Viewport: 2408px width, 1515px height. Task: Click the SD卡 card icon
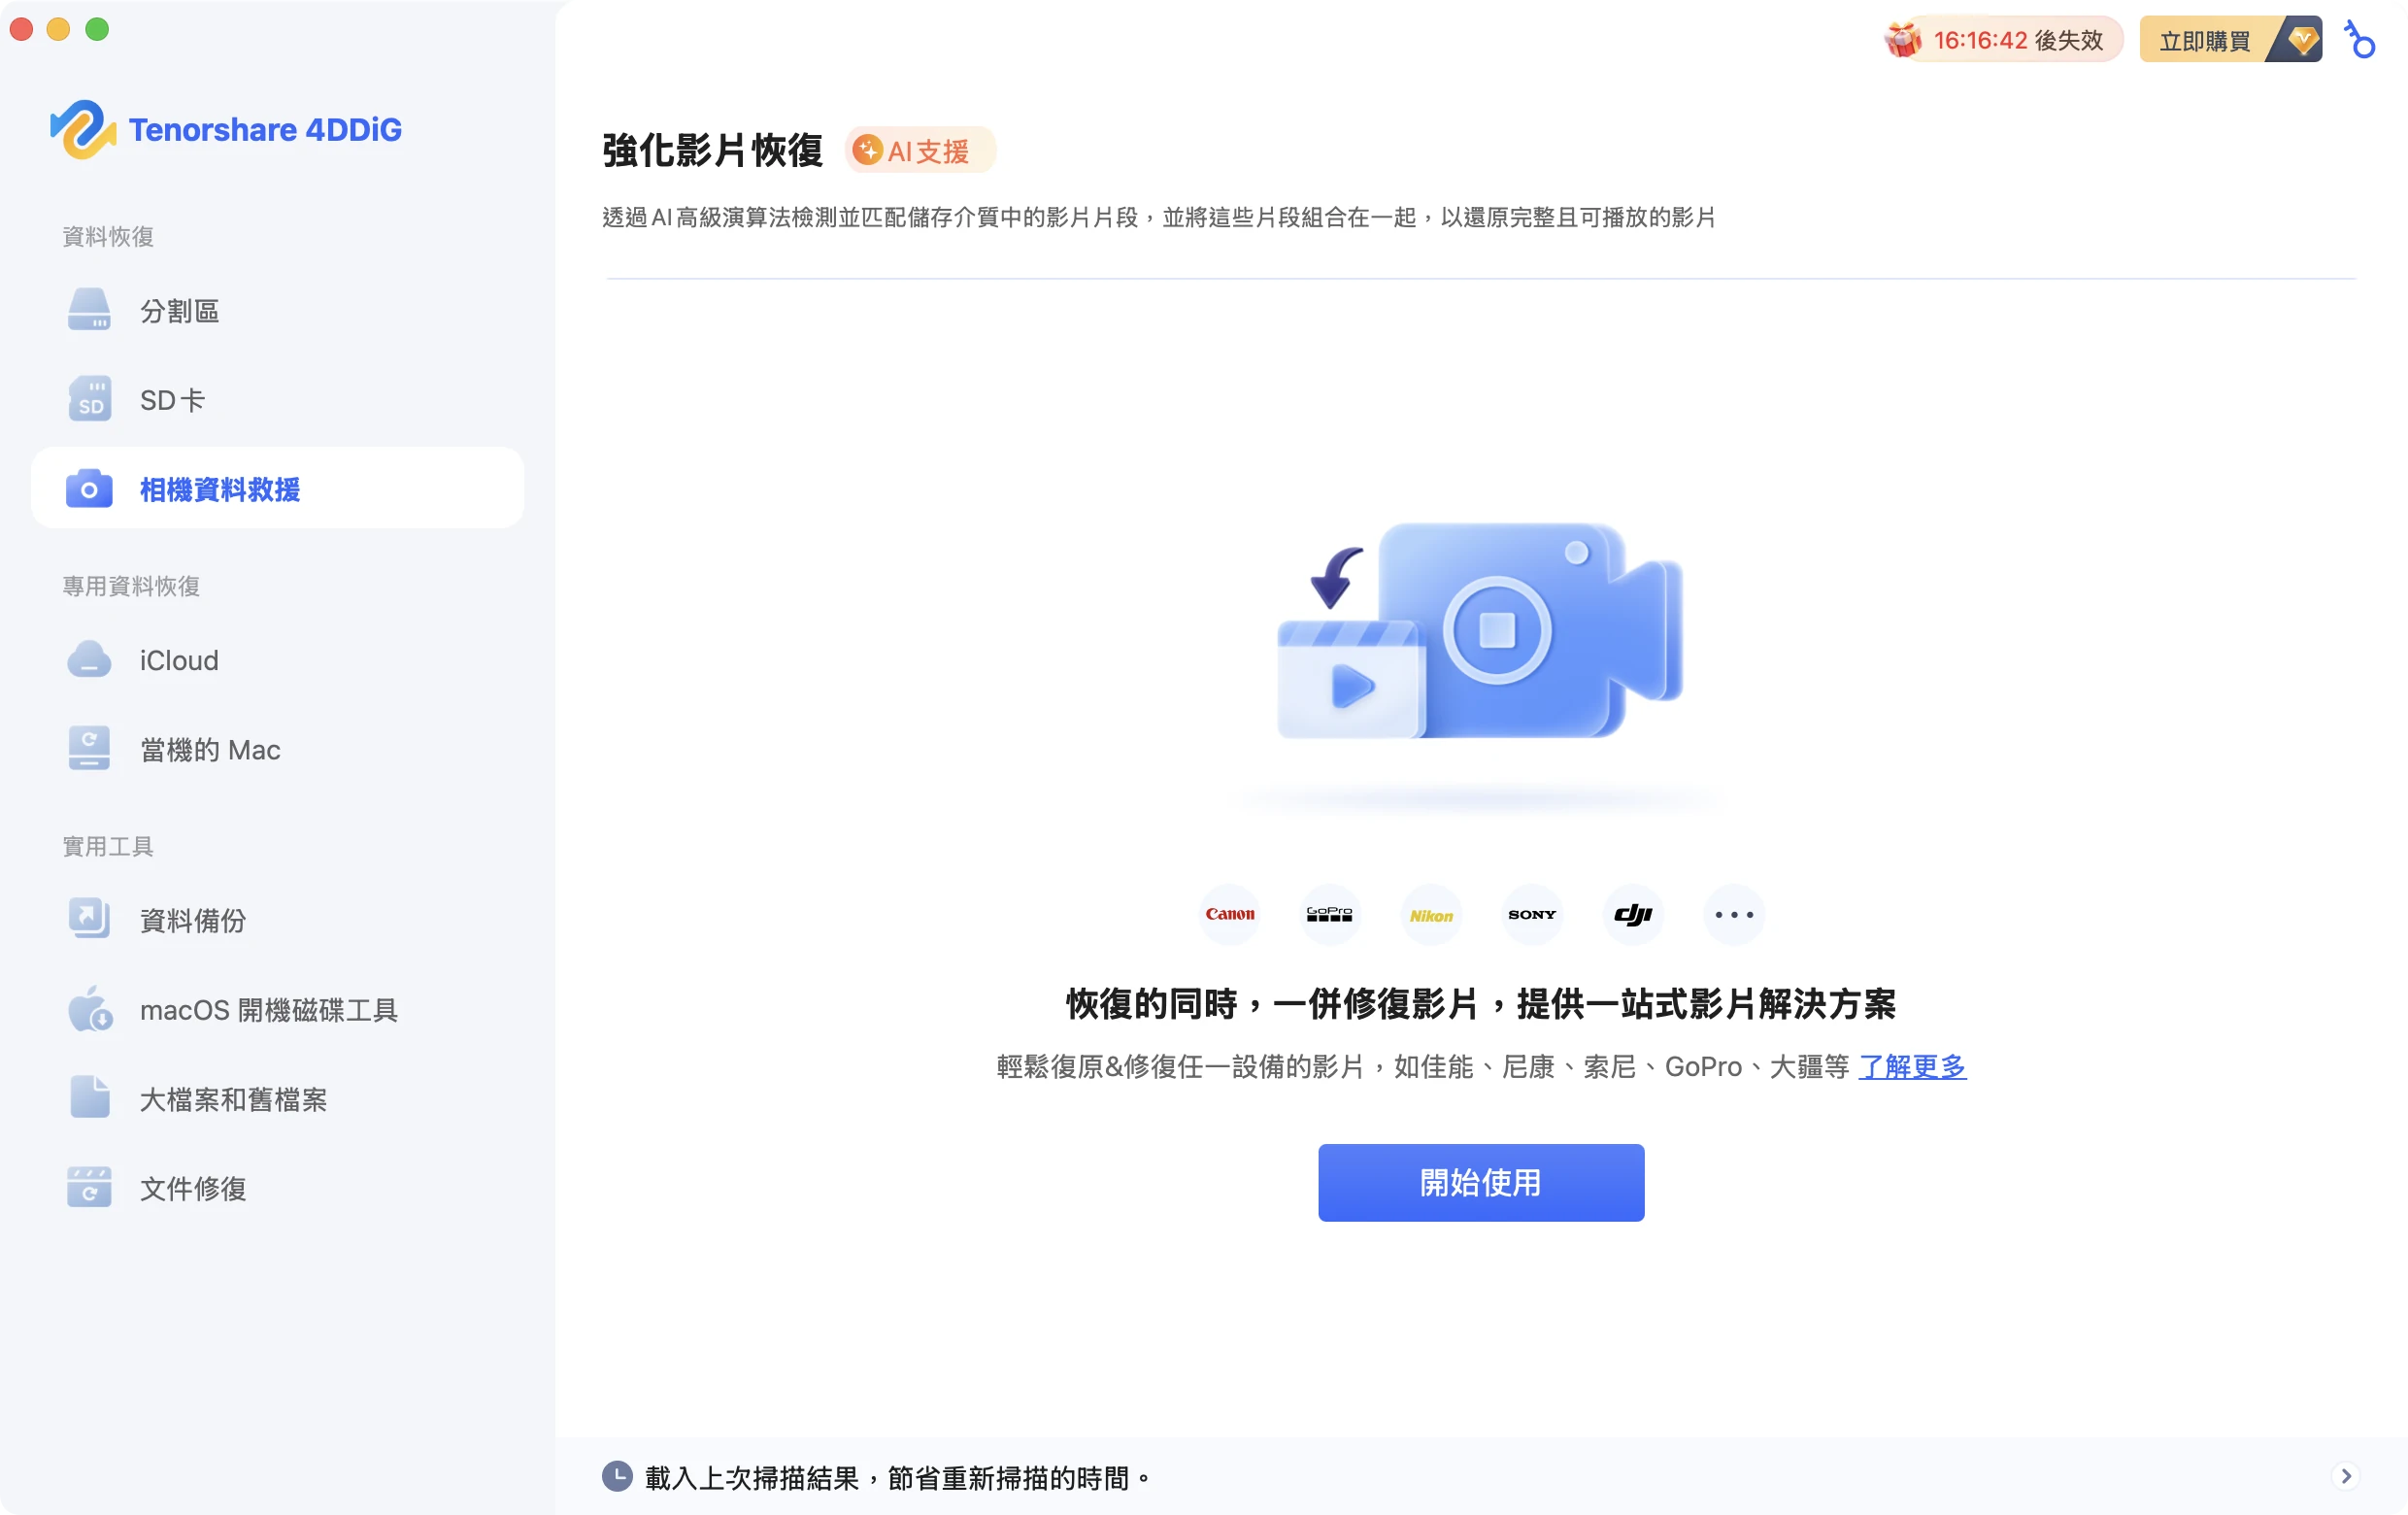[89, 399]
